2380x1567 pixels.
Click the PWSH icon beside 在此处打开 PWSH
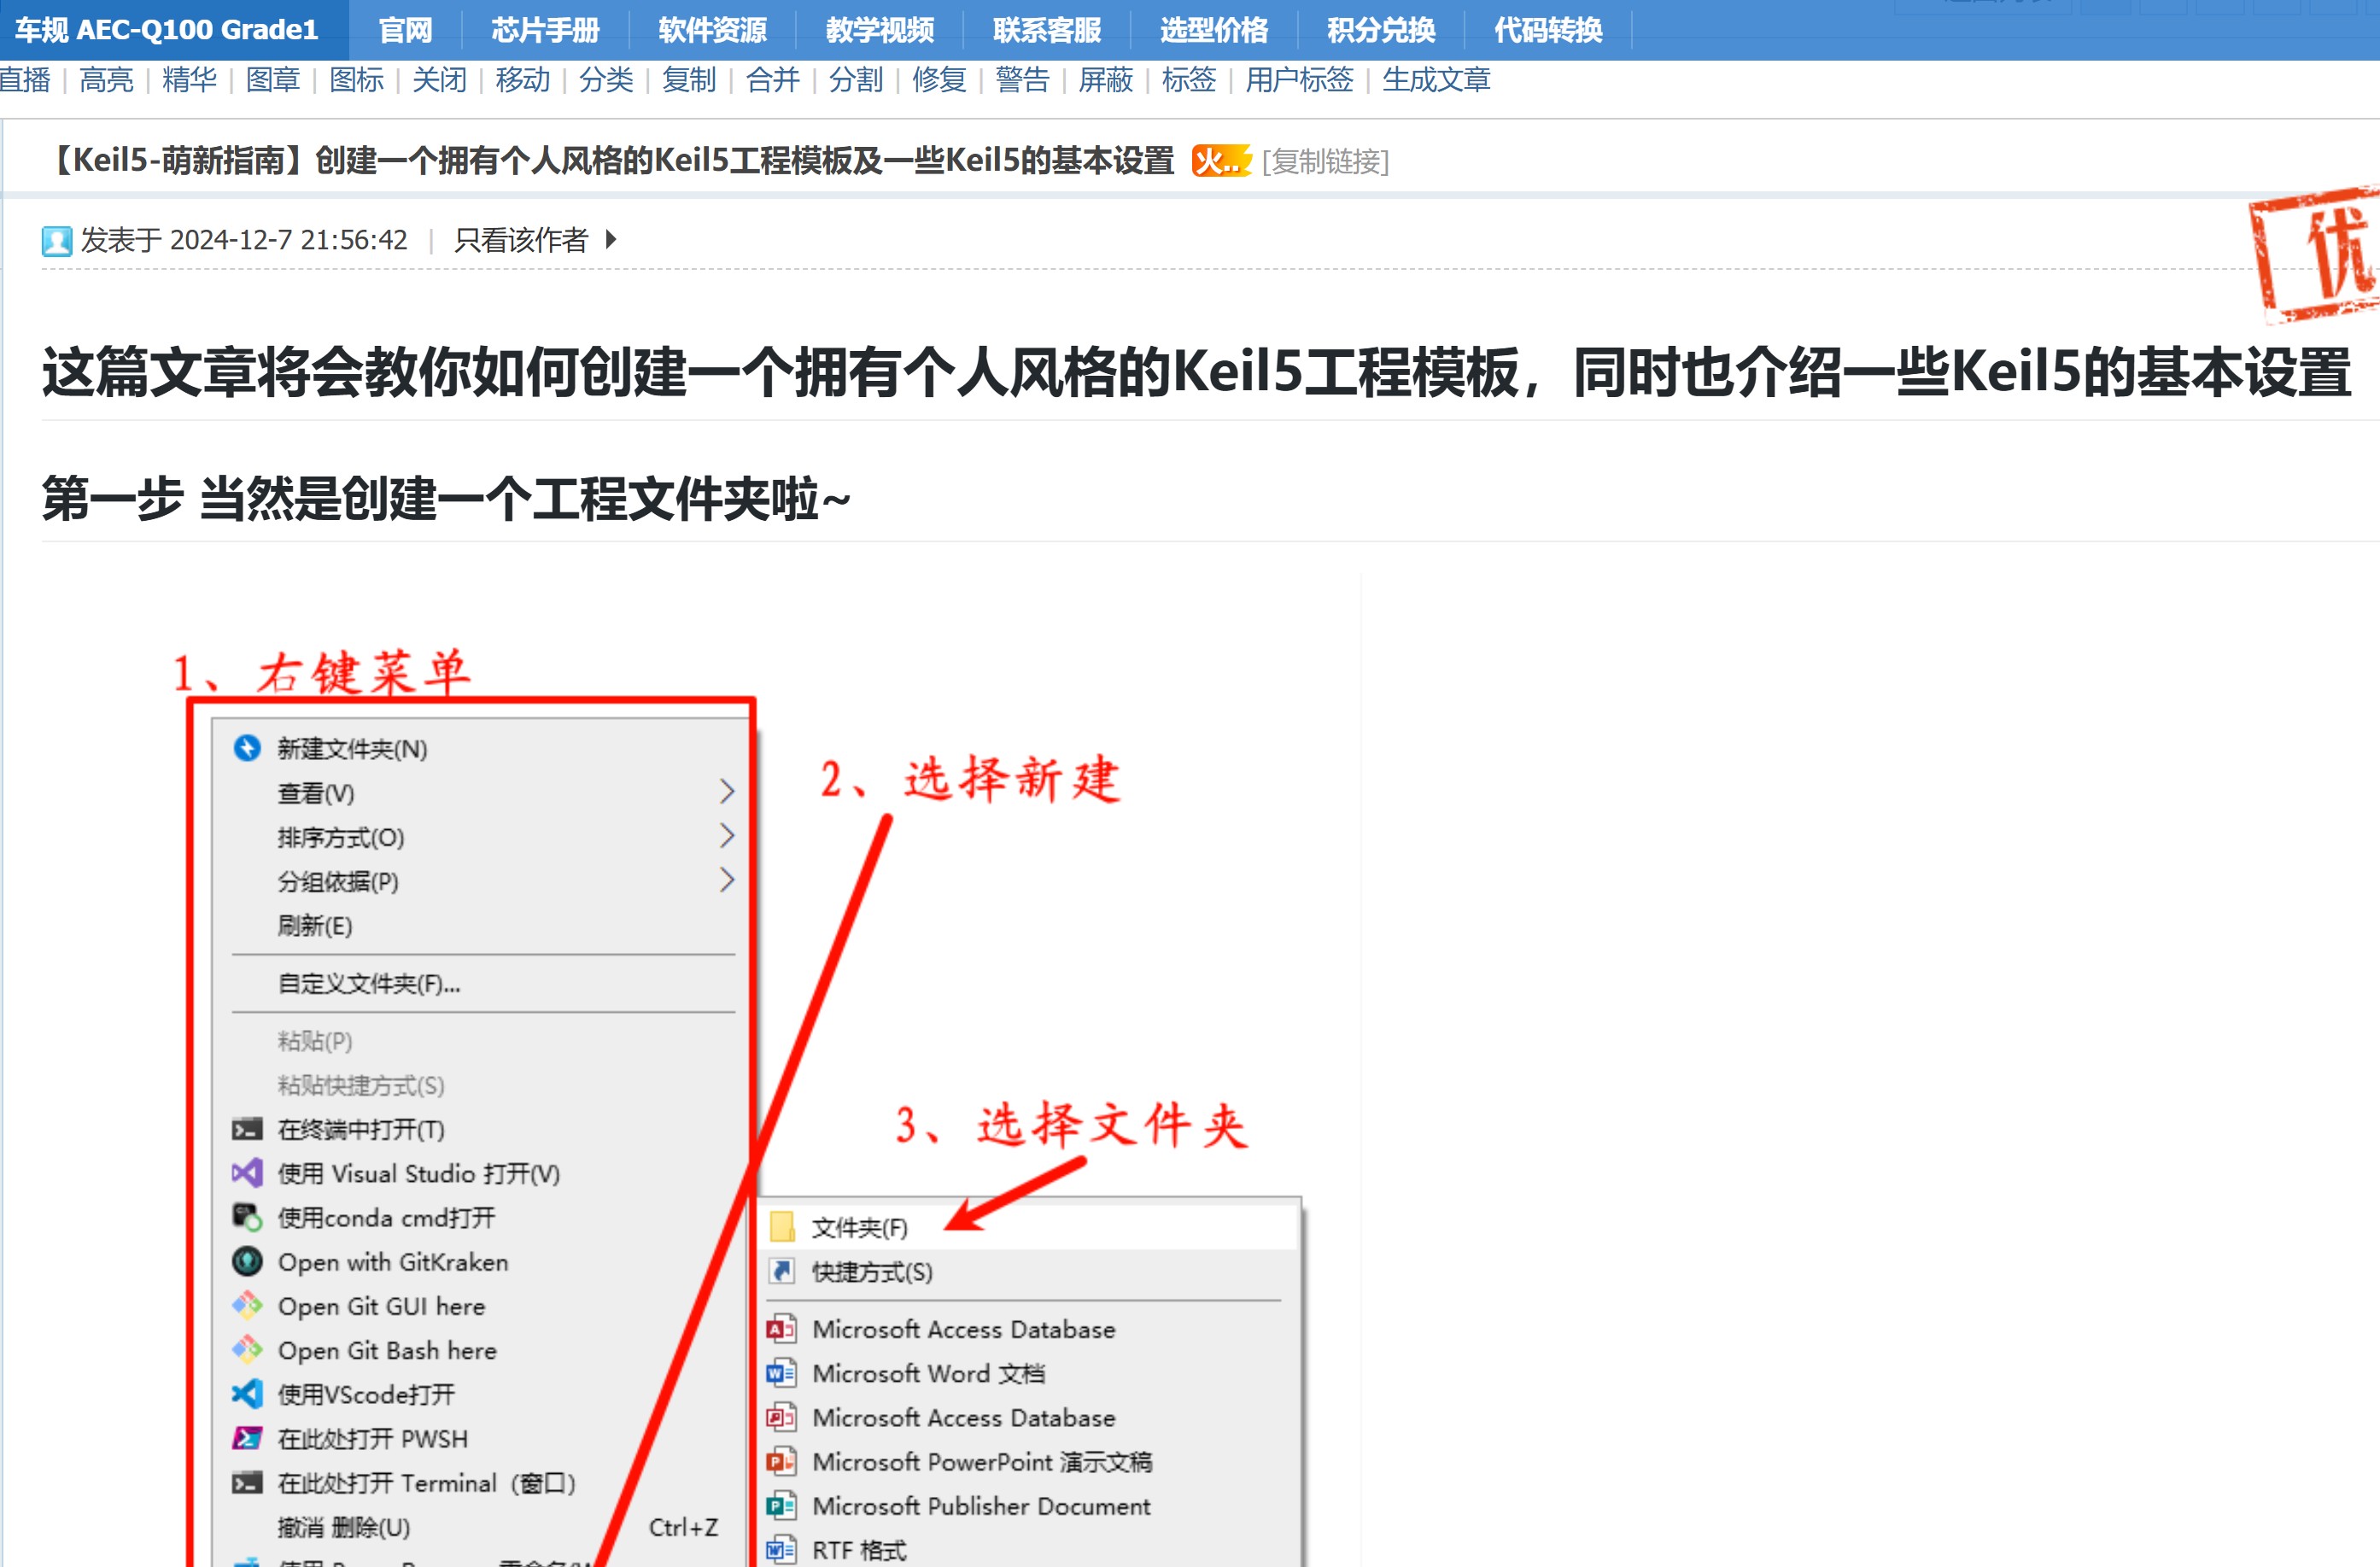pyautogui.click(x=247, y=1438)
